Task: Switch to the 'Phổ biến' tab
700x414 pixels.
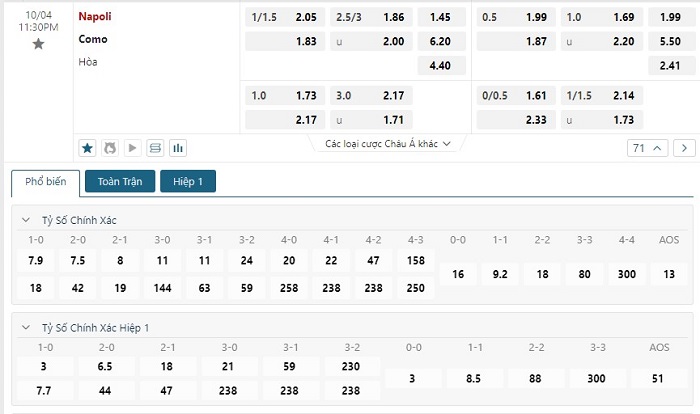Action: (46, 182)
